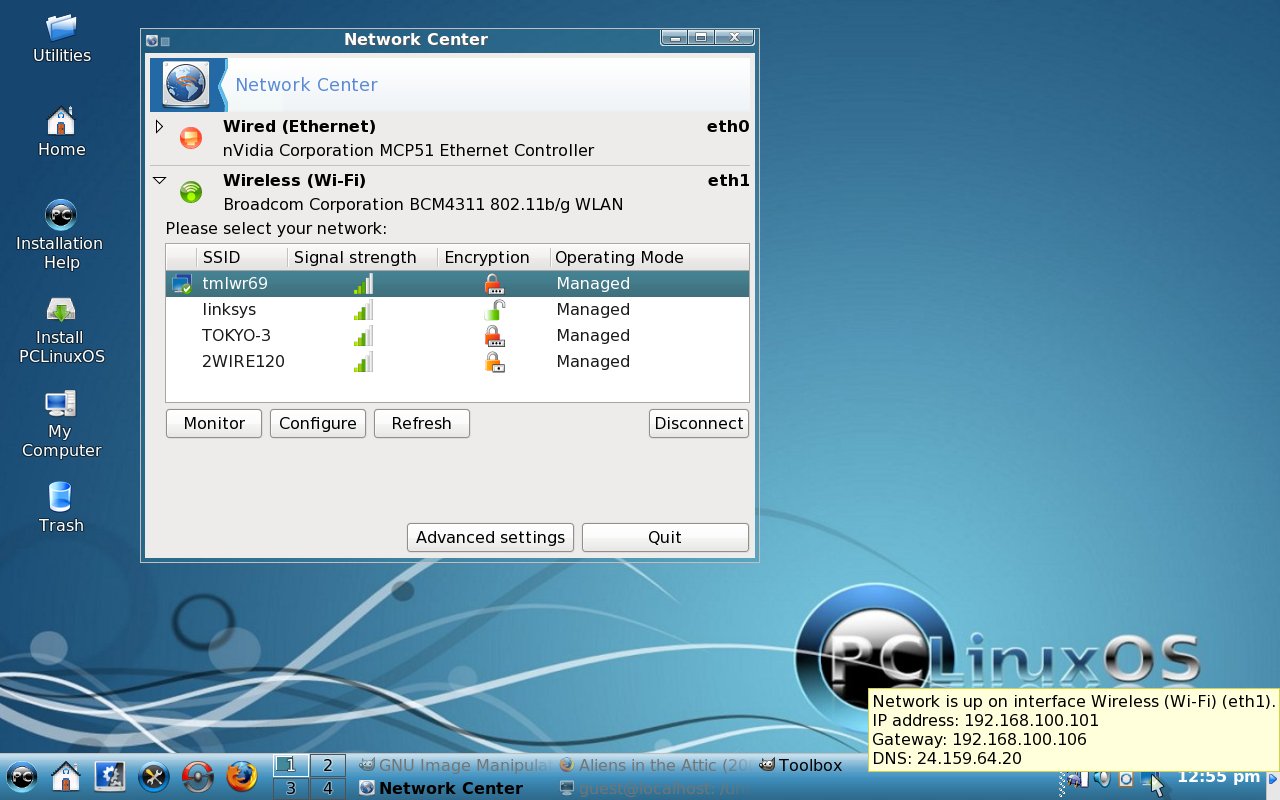Image resolution: width=1280 pixels, height=800 pixels.
Task: Sort by Encryption column header
Action: pyautogui.click(x=493, y=257)
